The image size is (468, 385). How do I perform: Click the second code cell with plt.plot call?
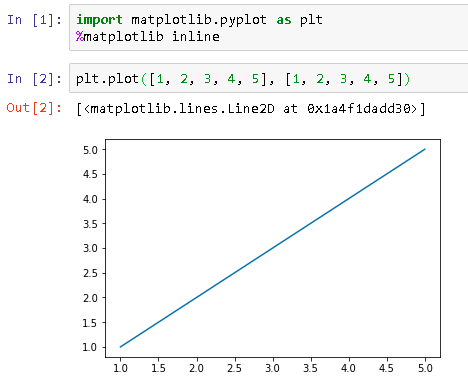[x=269, y=78]
